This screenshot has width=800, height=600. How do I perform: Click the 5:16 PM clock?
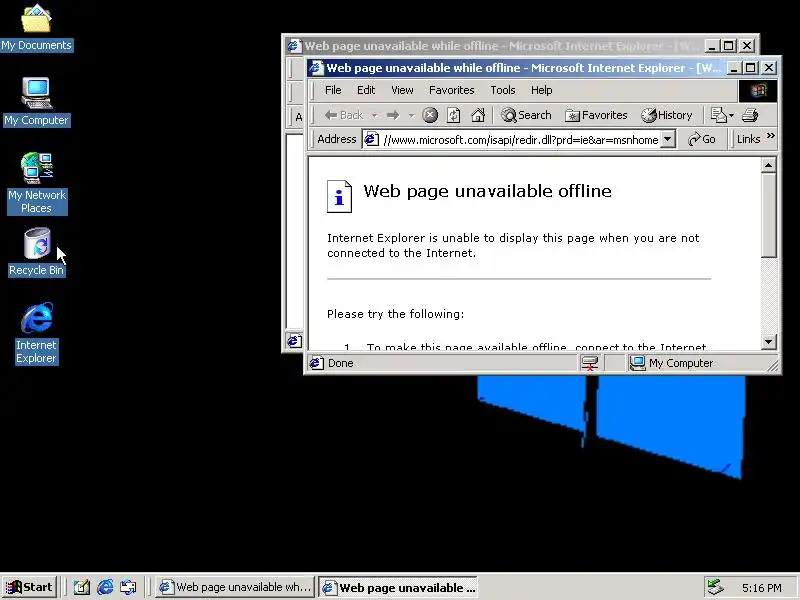(x=761, y=588)
